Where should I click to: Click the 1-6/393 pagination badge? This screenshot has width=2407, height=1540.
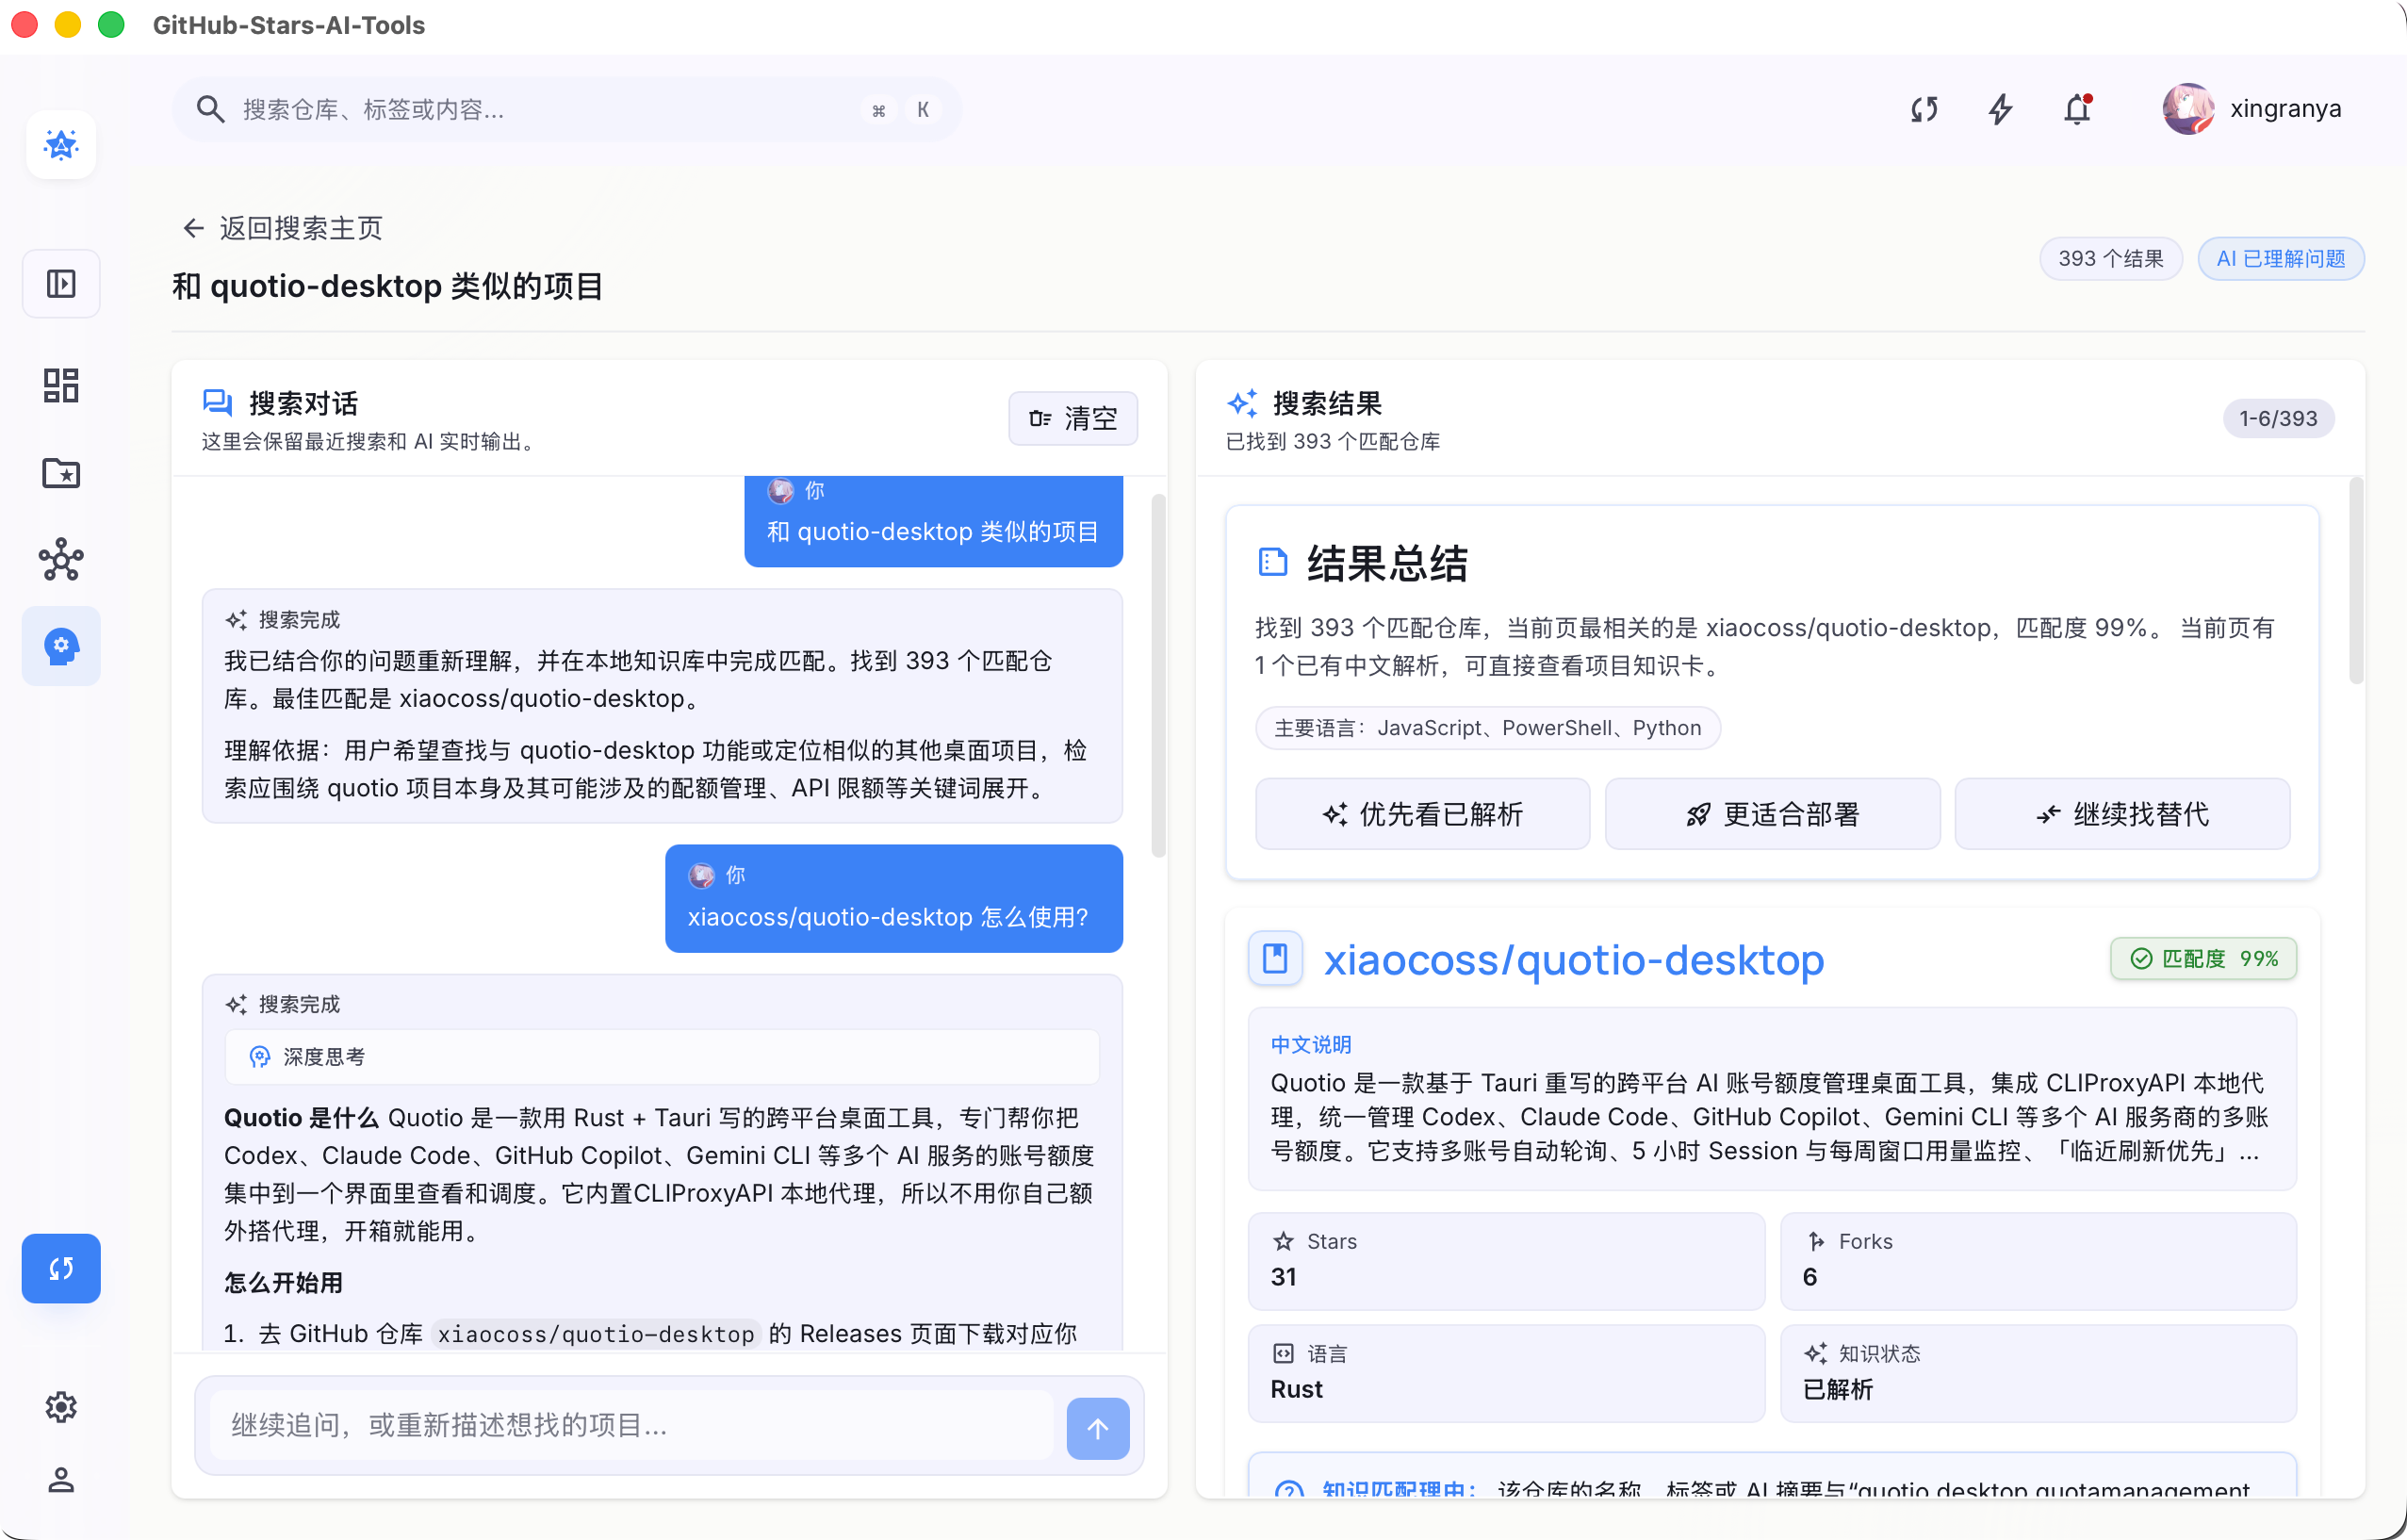pos(2278,418)
